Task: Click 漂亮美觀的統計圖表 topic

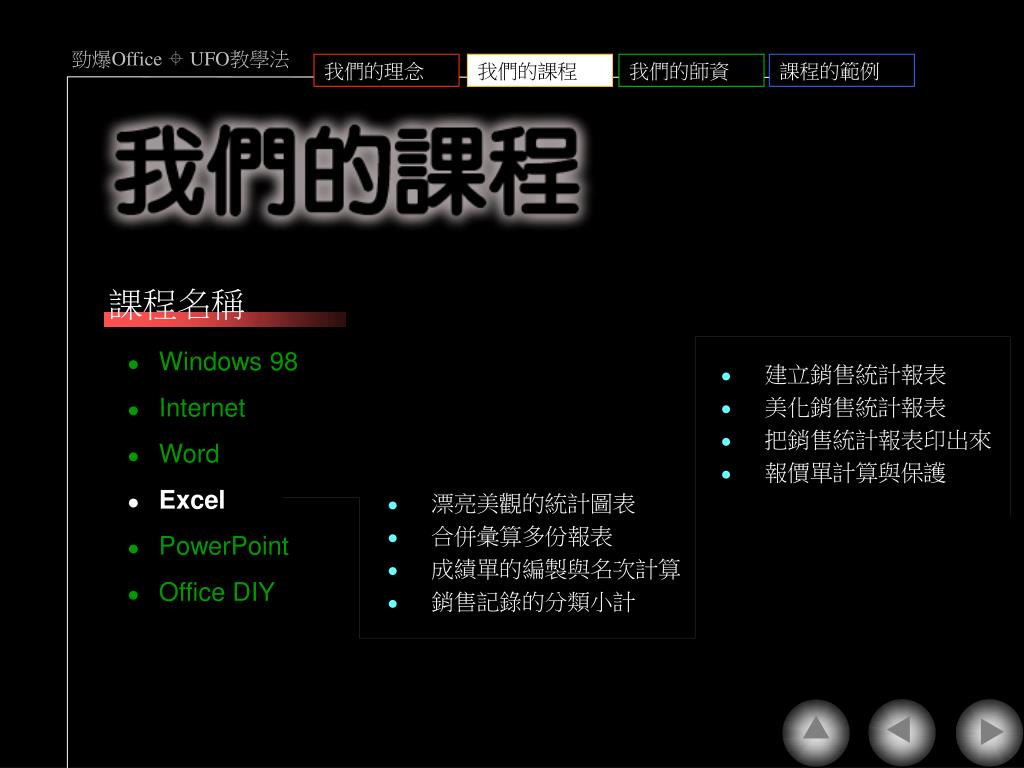Action: [x=533, y=504]
